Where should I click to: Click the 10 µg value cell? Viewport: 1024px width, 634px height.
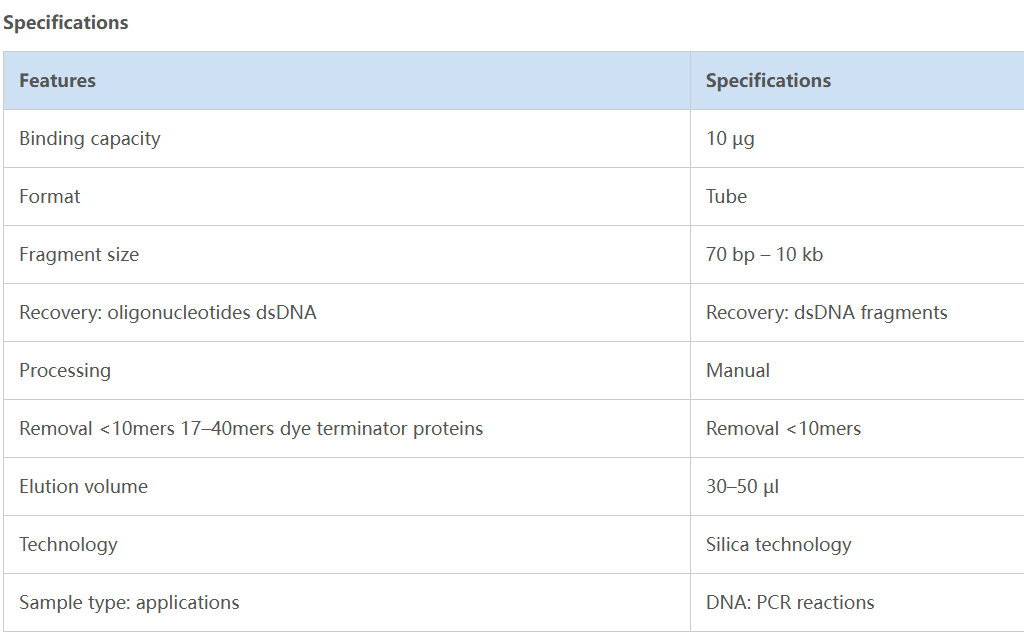[730, 139]
